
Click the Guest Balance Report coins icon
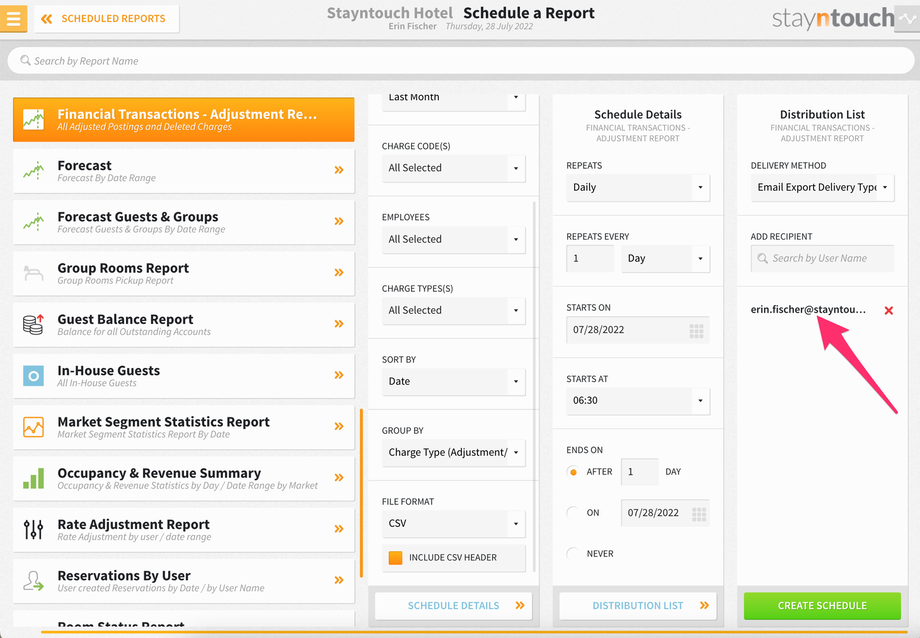pyautogui.click(x=33, y=324)
